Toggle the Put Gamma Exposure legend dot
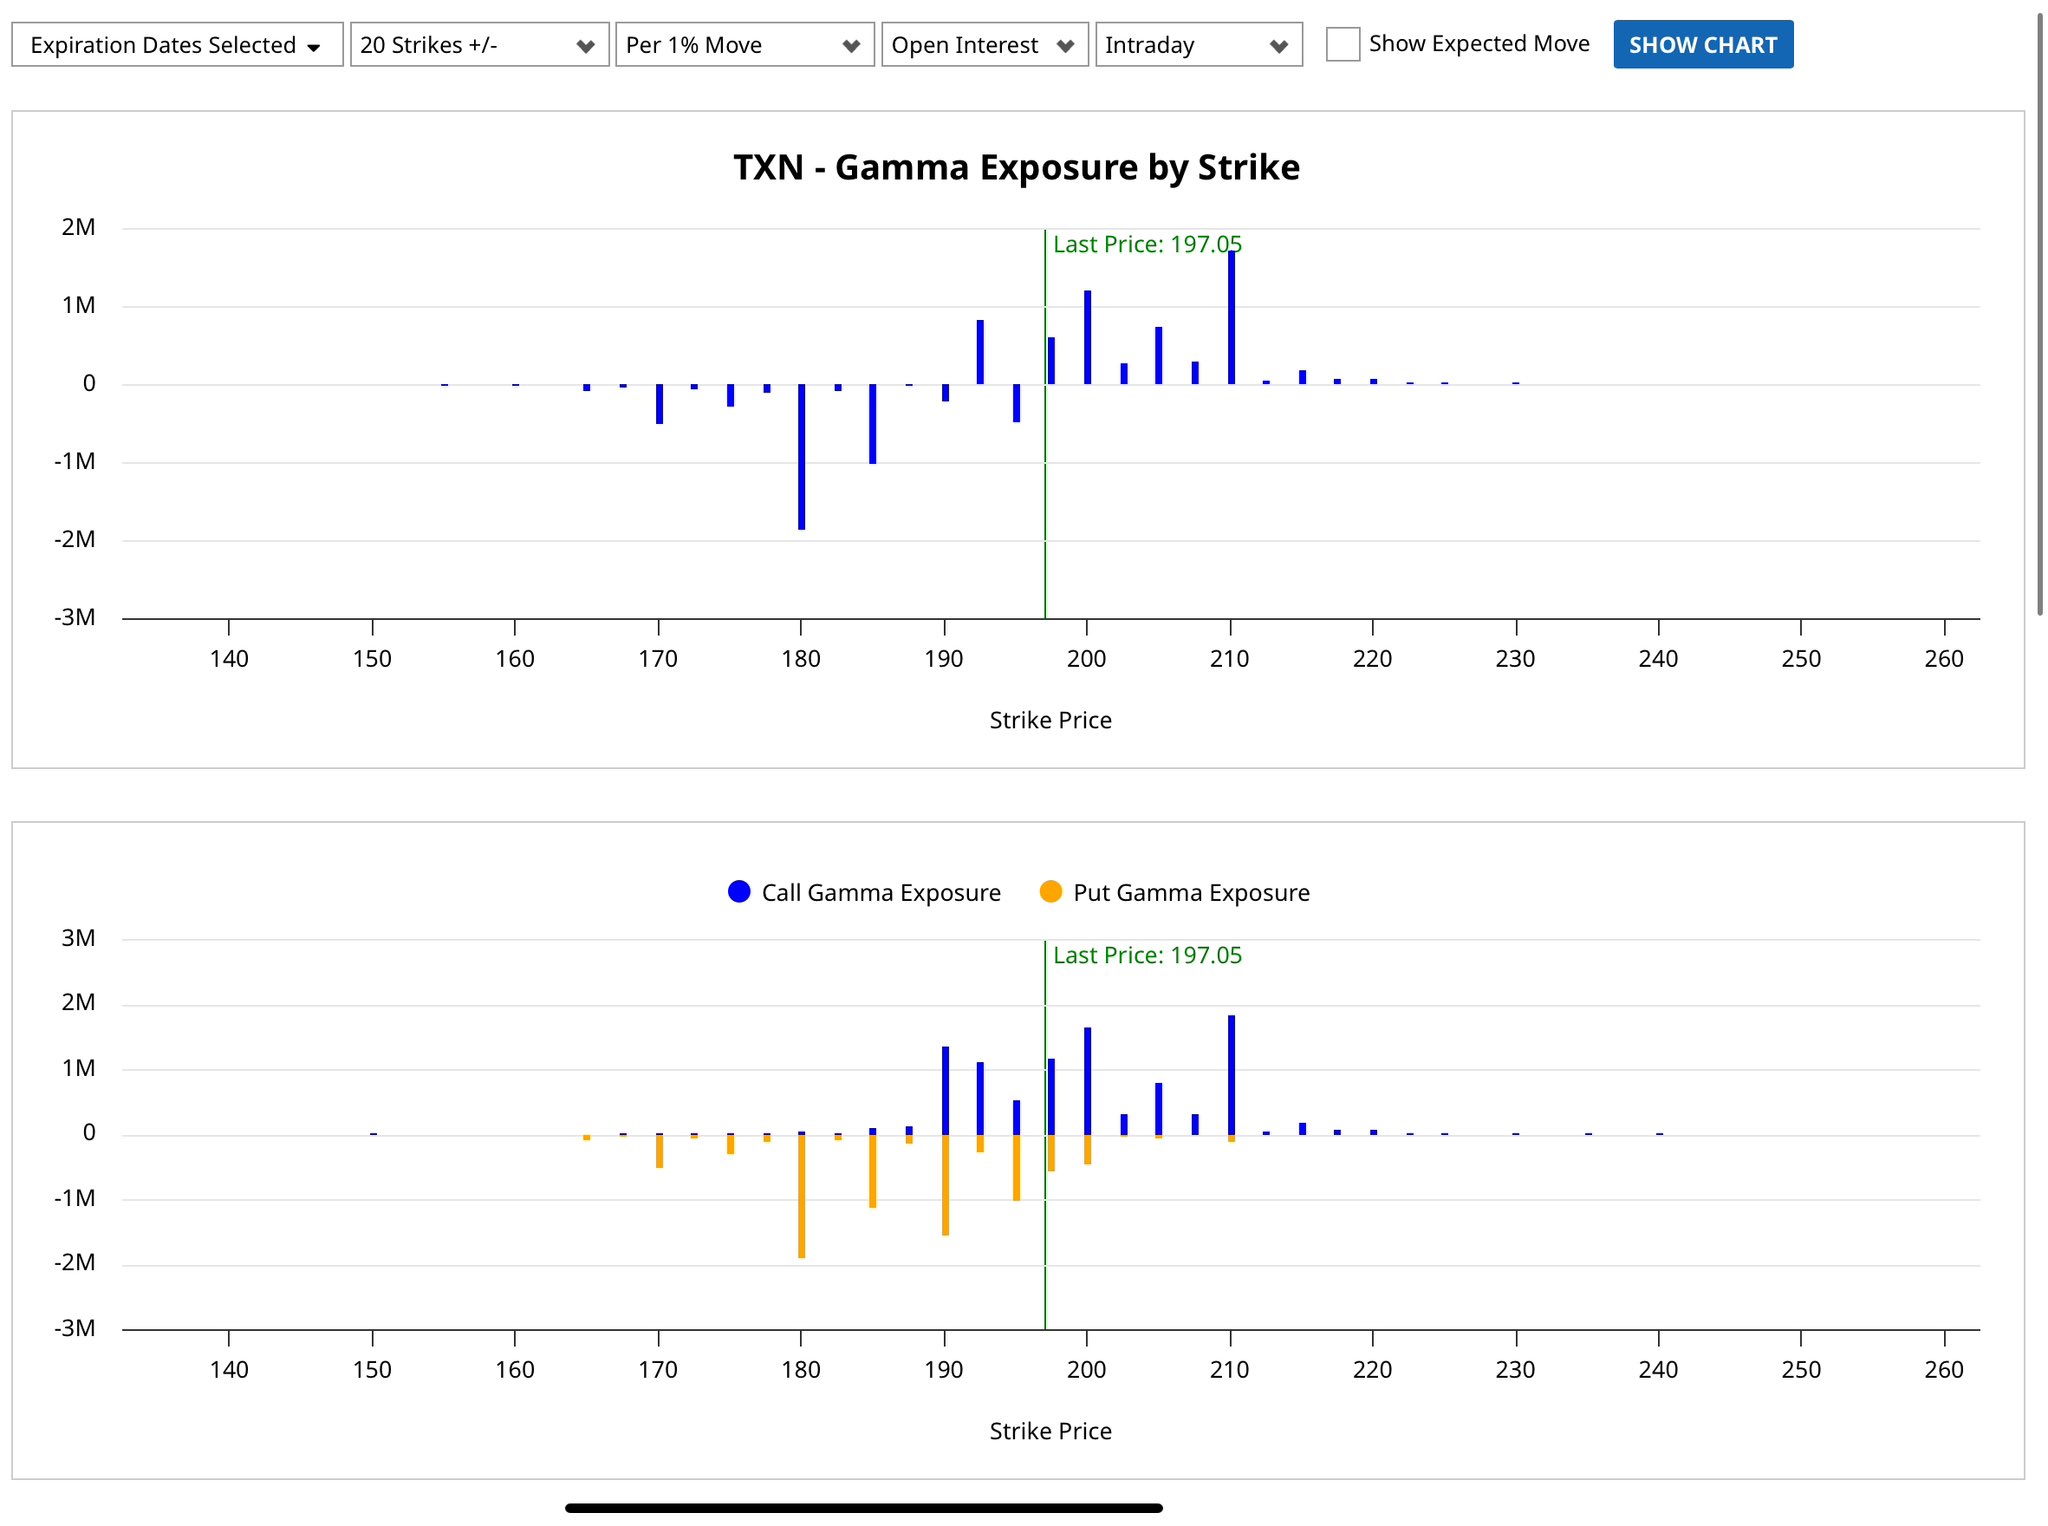2048x1526 pixels. [1051, 892]
